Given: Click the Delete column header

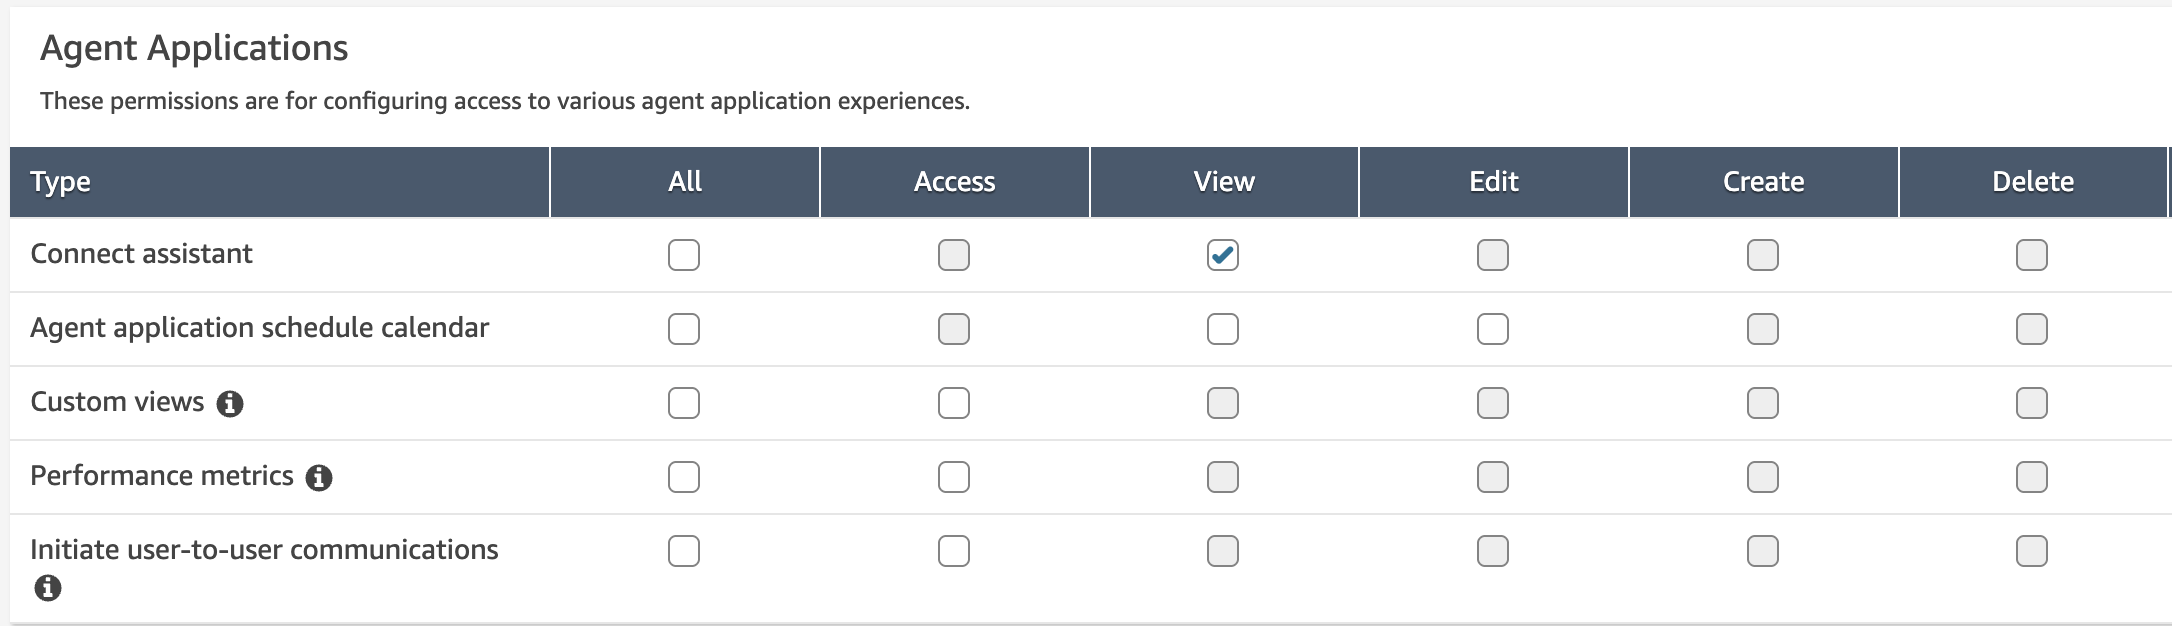Looking at the screenshot, I should pyautogui.click(x=2032, y=182).
